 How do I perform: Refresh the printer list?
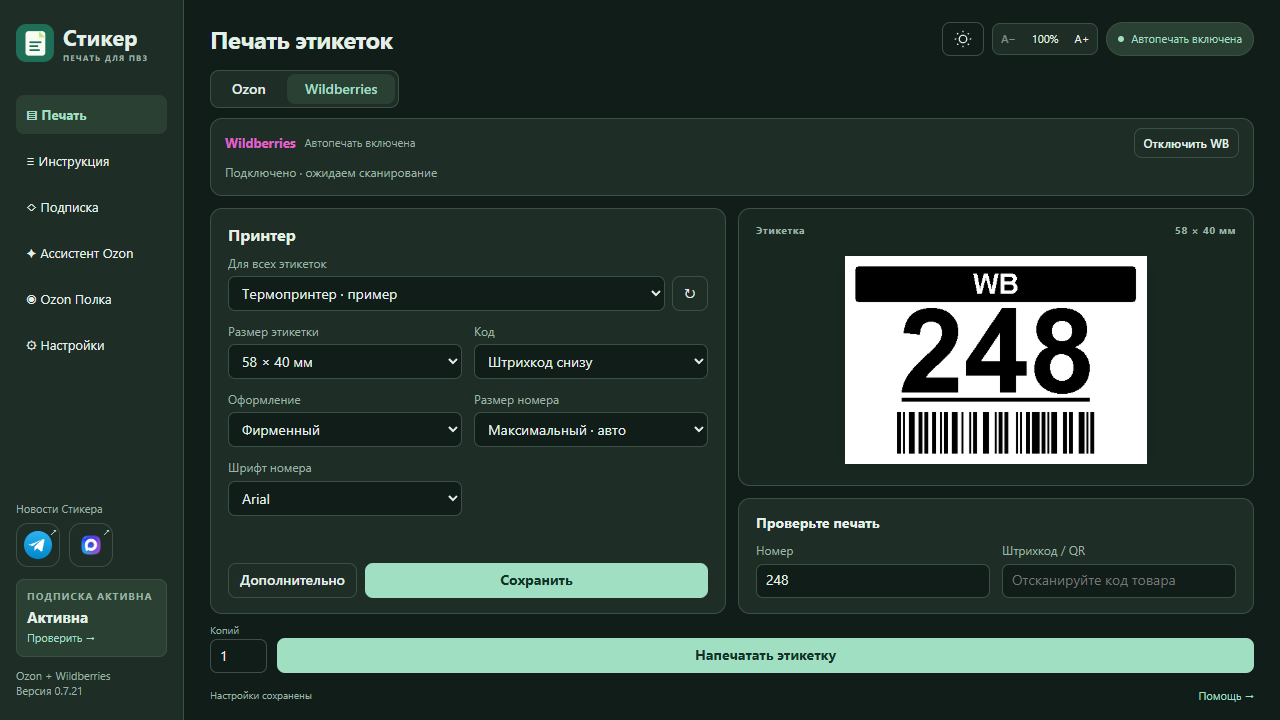pyautogui.click(x=690, y=294)
